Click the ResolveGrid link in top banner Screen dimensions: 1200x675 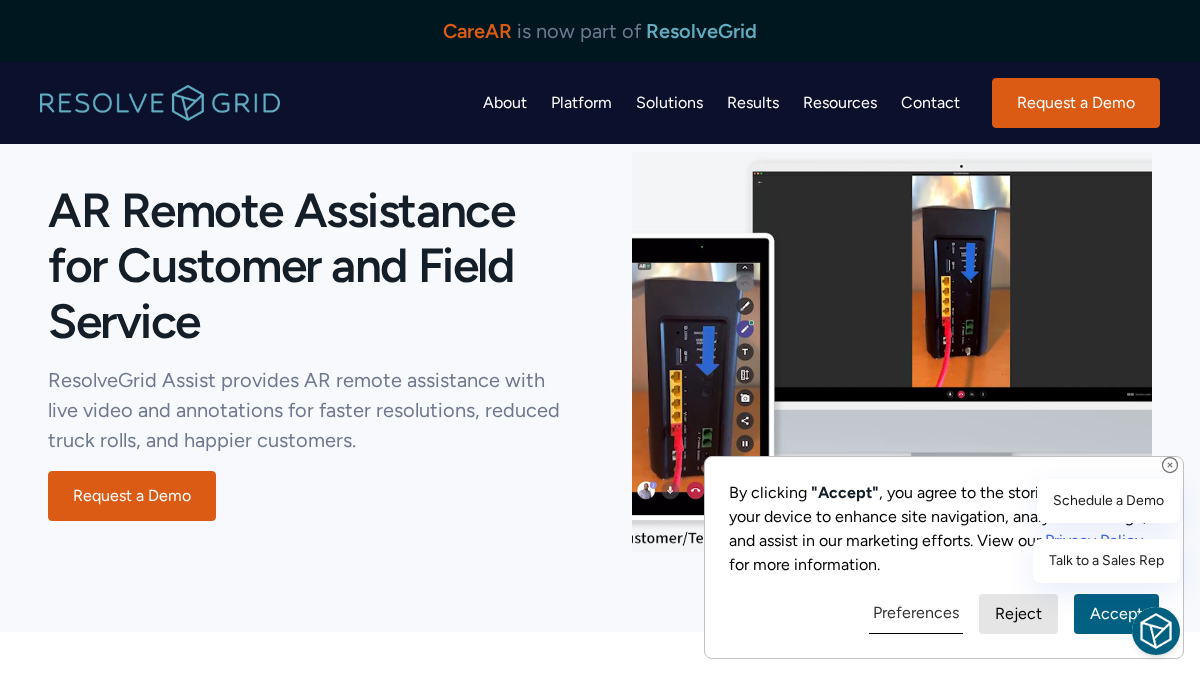pos(701,31)
